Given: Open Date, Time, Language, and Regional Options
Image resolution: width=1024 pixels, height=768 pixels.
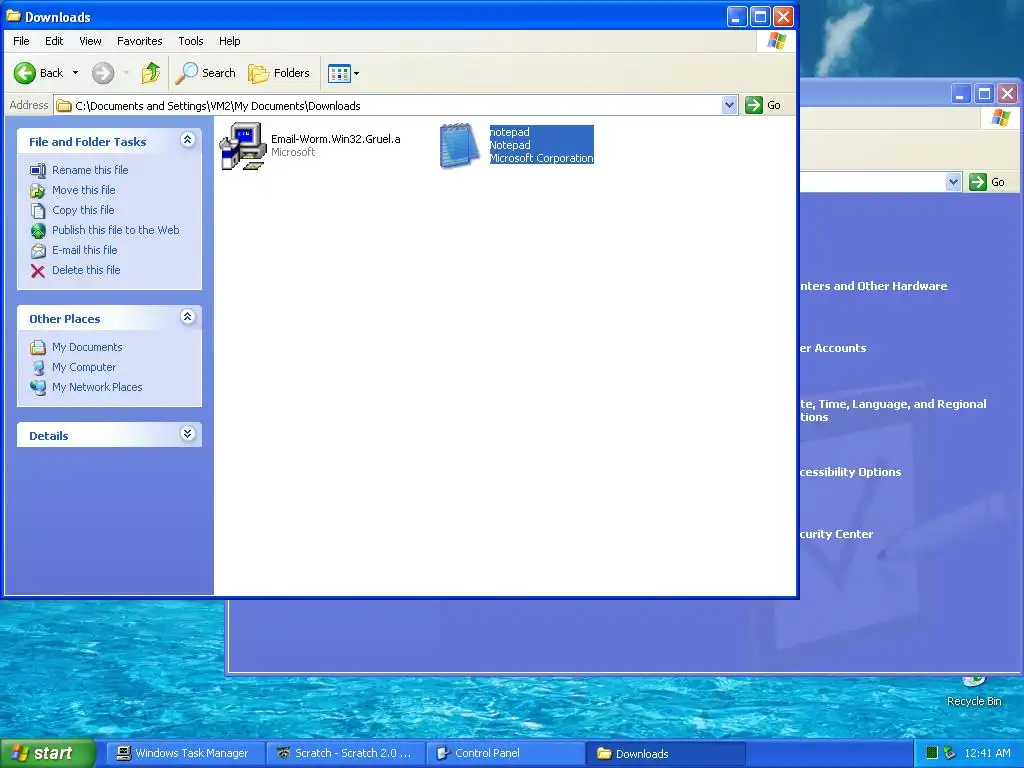Looking at the screenshot, I should pyautogui.click(x=893, y=410).
